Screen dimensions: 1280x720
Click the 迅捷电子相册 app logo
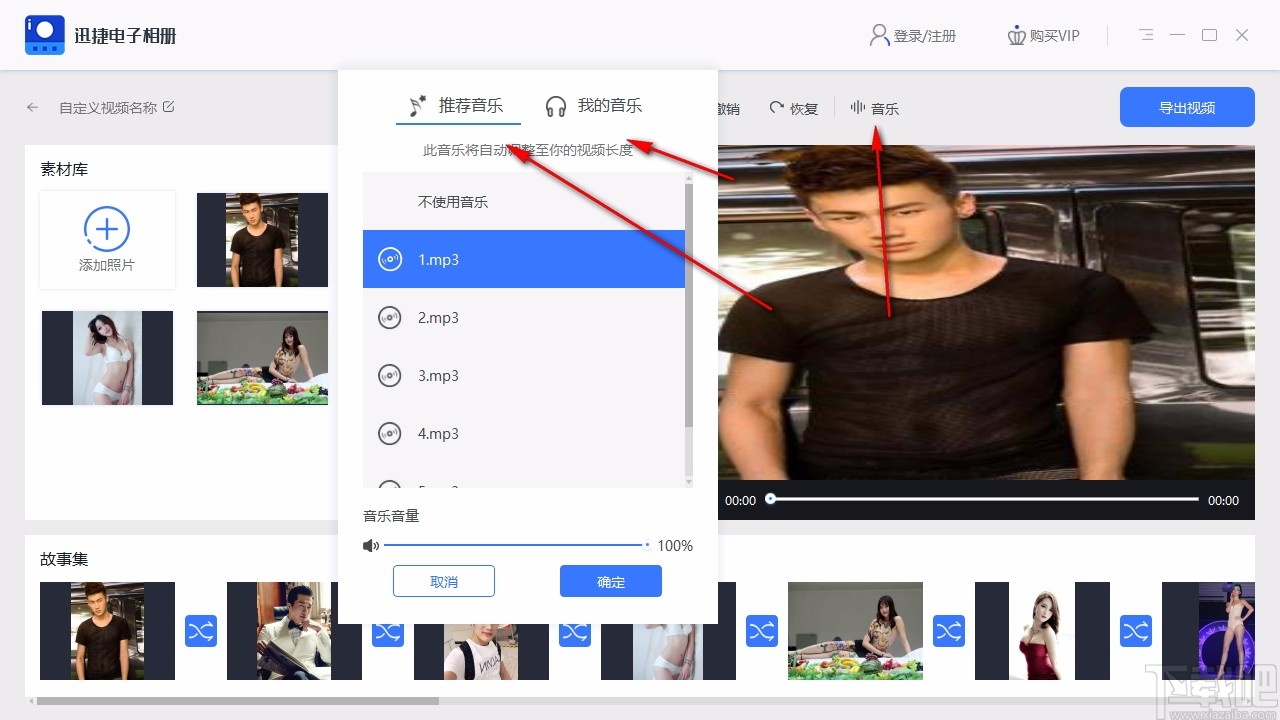45,35
